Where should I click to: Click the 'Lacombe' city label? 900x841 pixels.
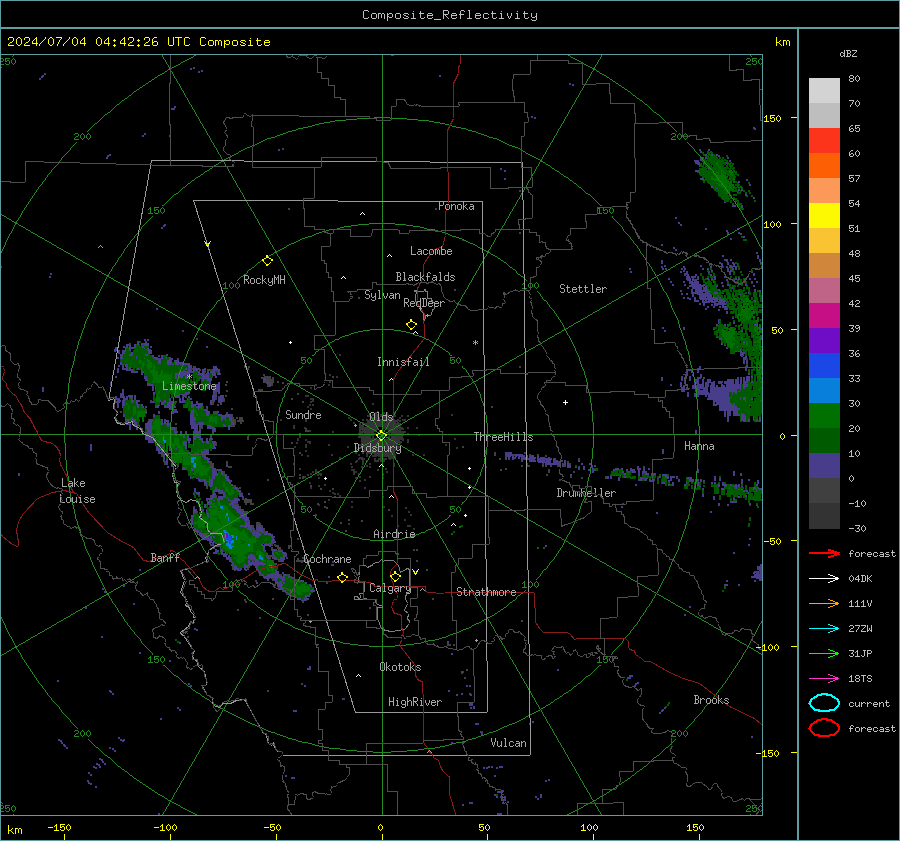(431, 251)
